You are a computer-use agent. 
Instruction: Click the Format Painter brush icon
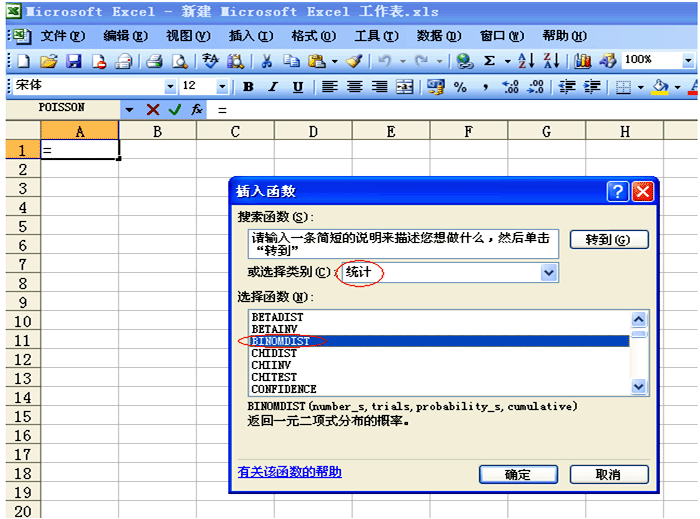[x=354, y=61]
